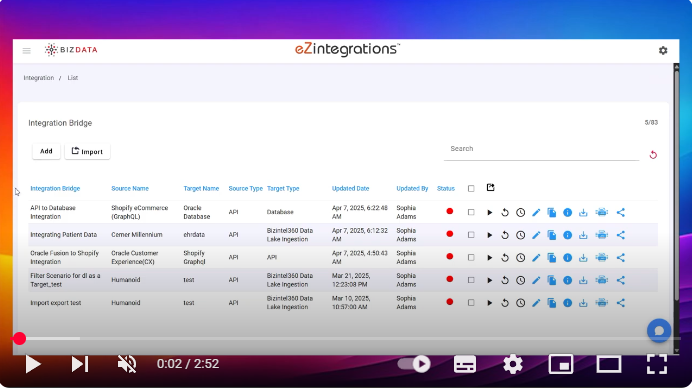692x388 pixels.
Task: Click print icon in Integrating Patient Data row
Action: [x=602, y=235]
